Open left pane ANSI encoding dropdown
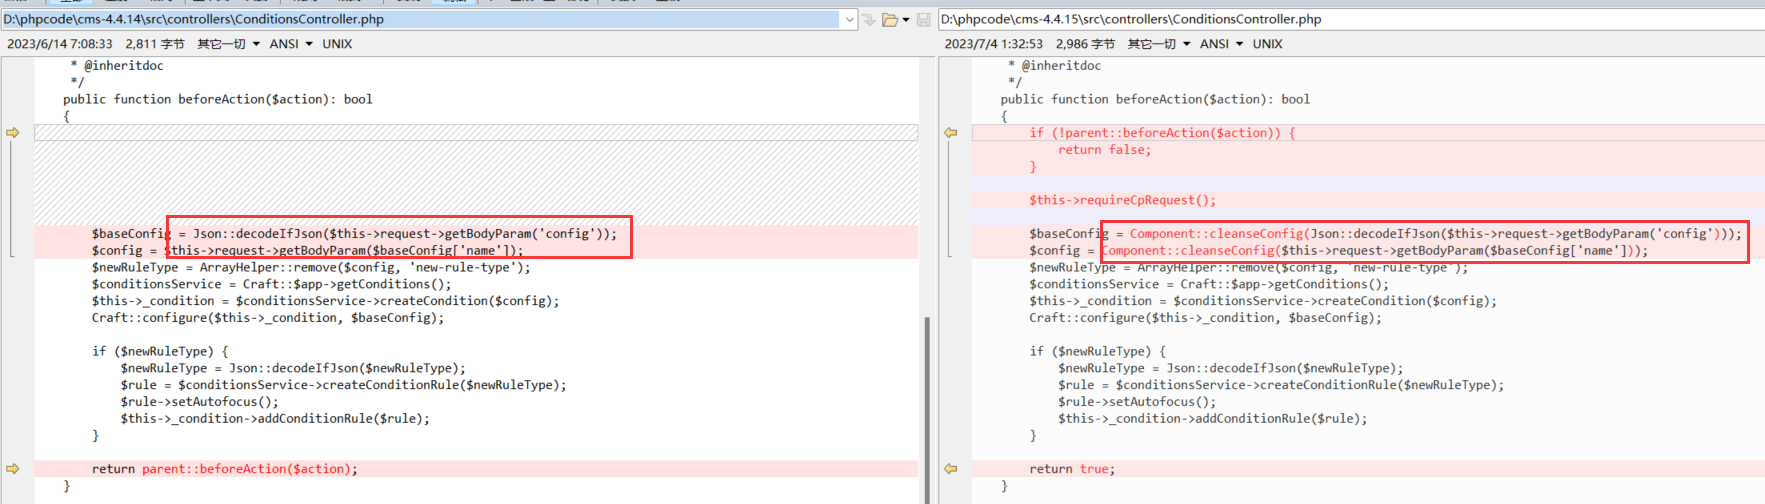Screen dimensions: 1765x504 [291, 44]
